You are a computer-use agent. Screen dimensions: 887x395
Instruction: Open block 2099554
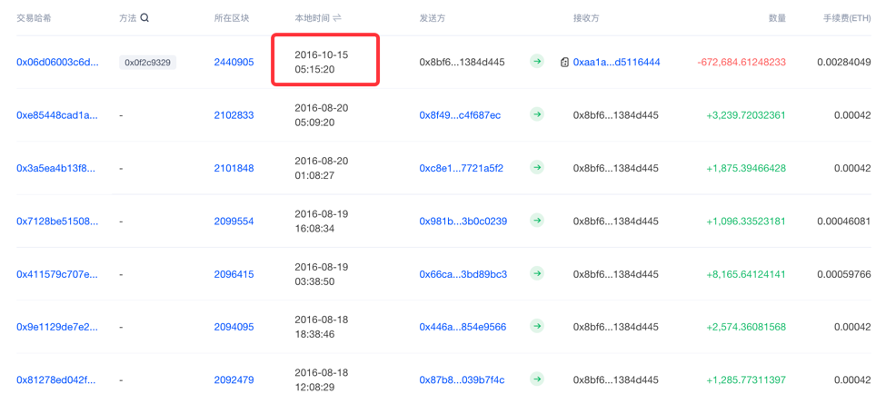[234, 221]
